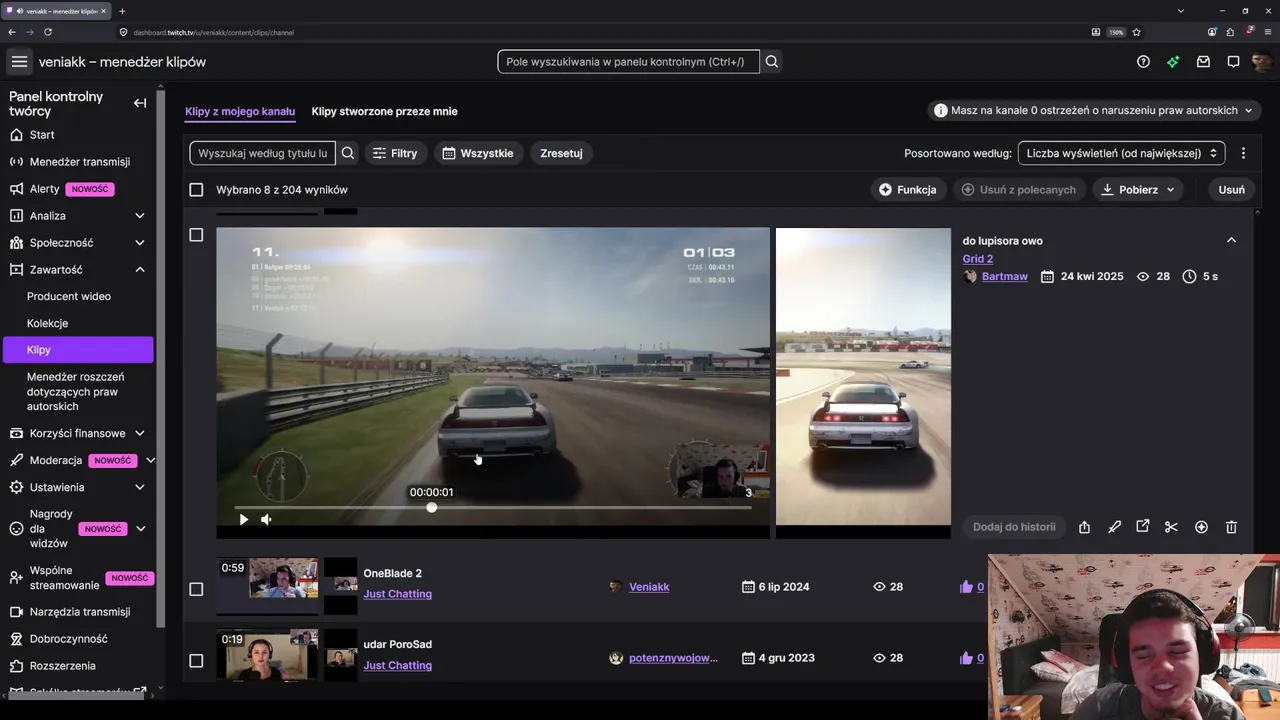Open the user profile avatar menu
The height and width of the screenshot is (720, 1280).
click(x=1262, y=62)
